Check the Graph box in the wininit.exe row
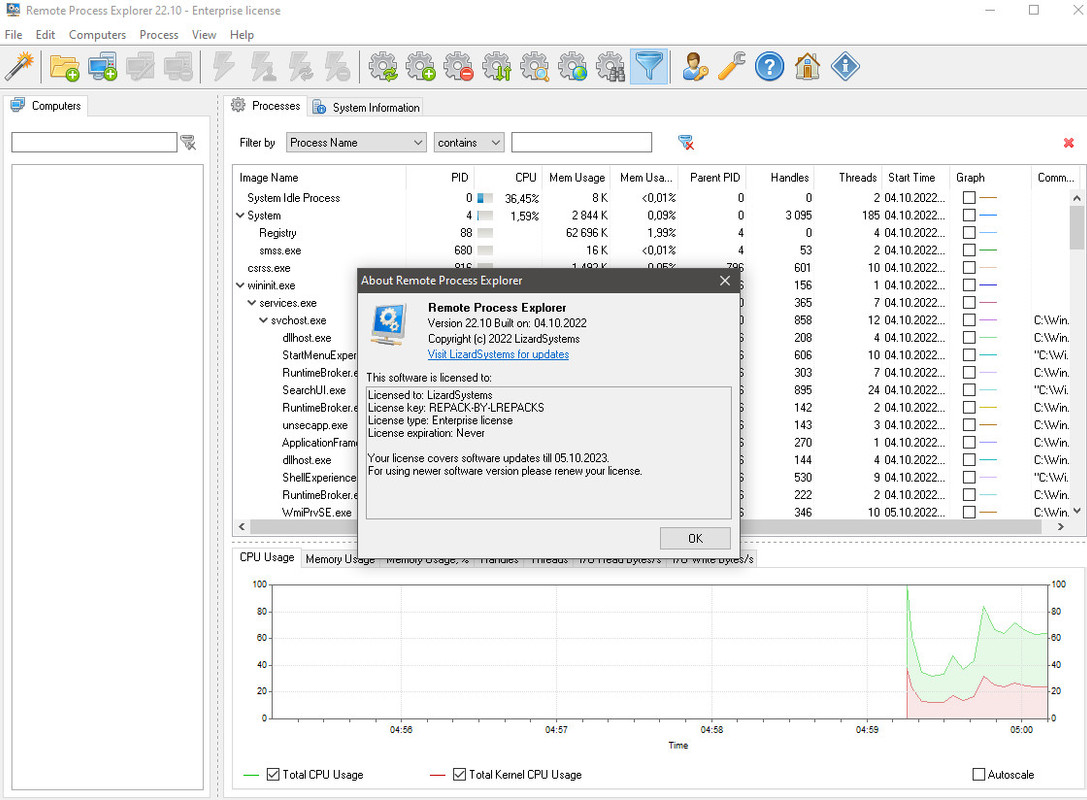Viewport: 1087px width, 800px height. pyautogui.click(x=969, y=285)
